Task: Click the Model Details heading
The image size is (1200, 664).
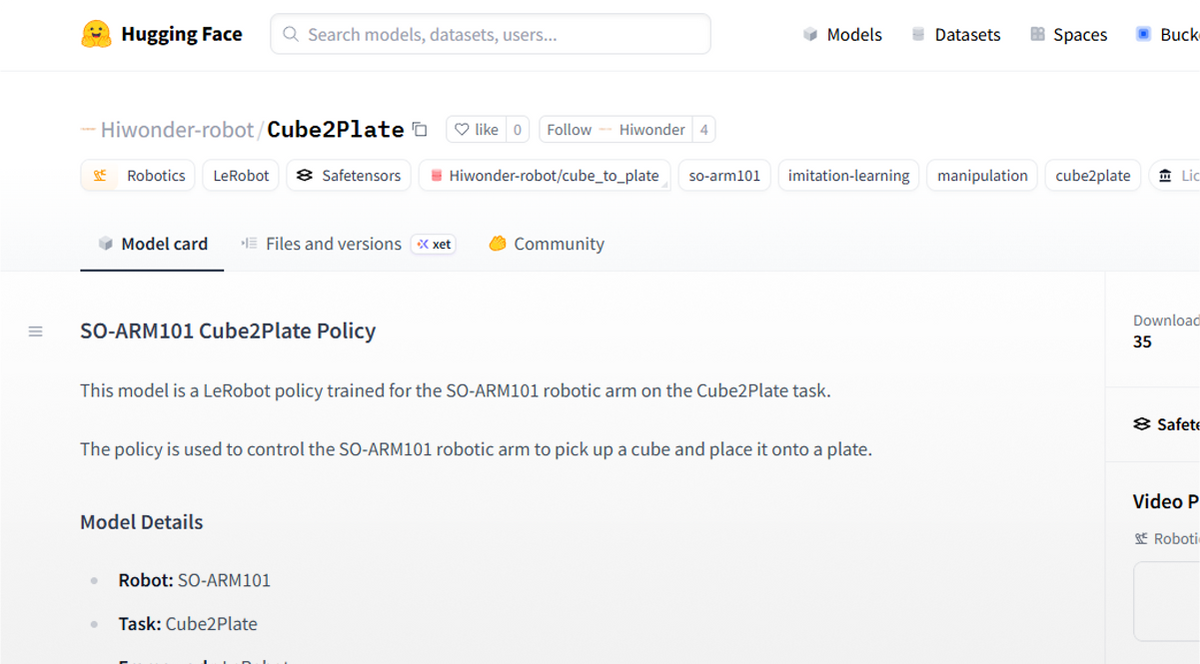Action: (x=141, y=522)
